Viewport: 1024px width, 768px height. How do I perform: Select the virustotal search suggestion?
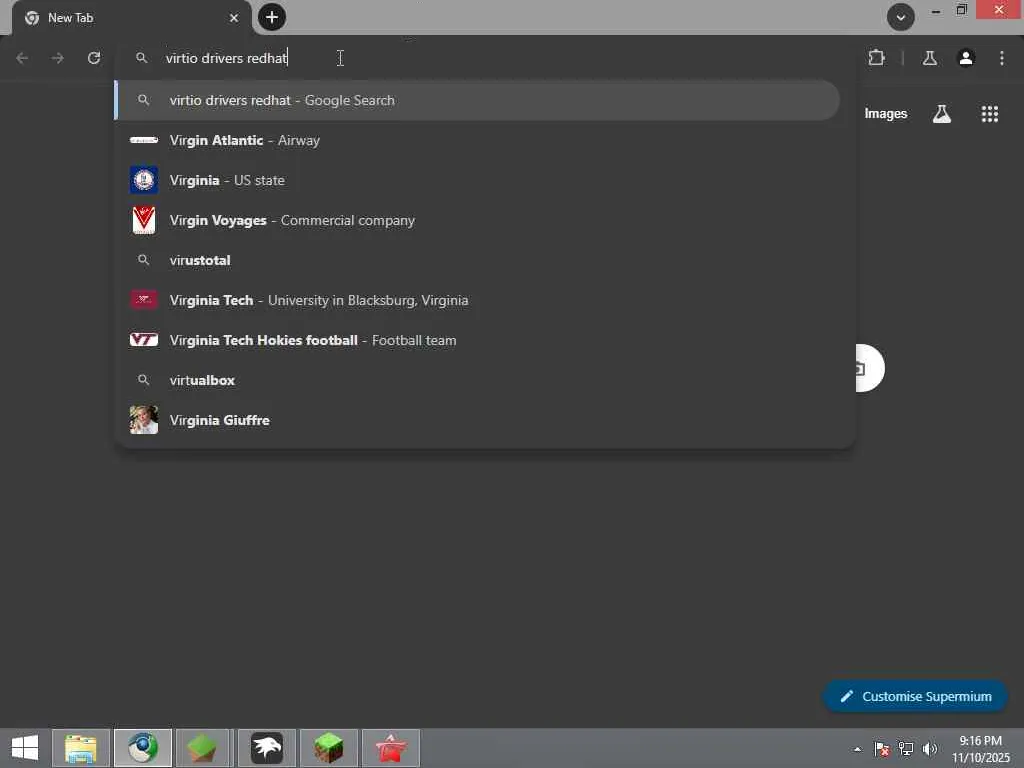click(477, 260)
